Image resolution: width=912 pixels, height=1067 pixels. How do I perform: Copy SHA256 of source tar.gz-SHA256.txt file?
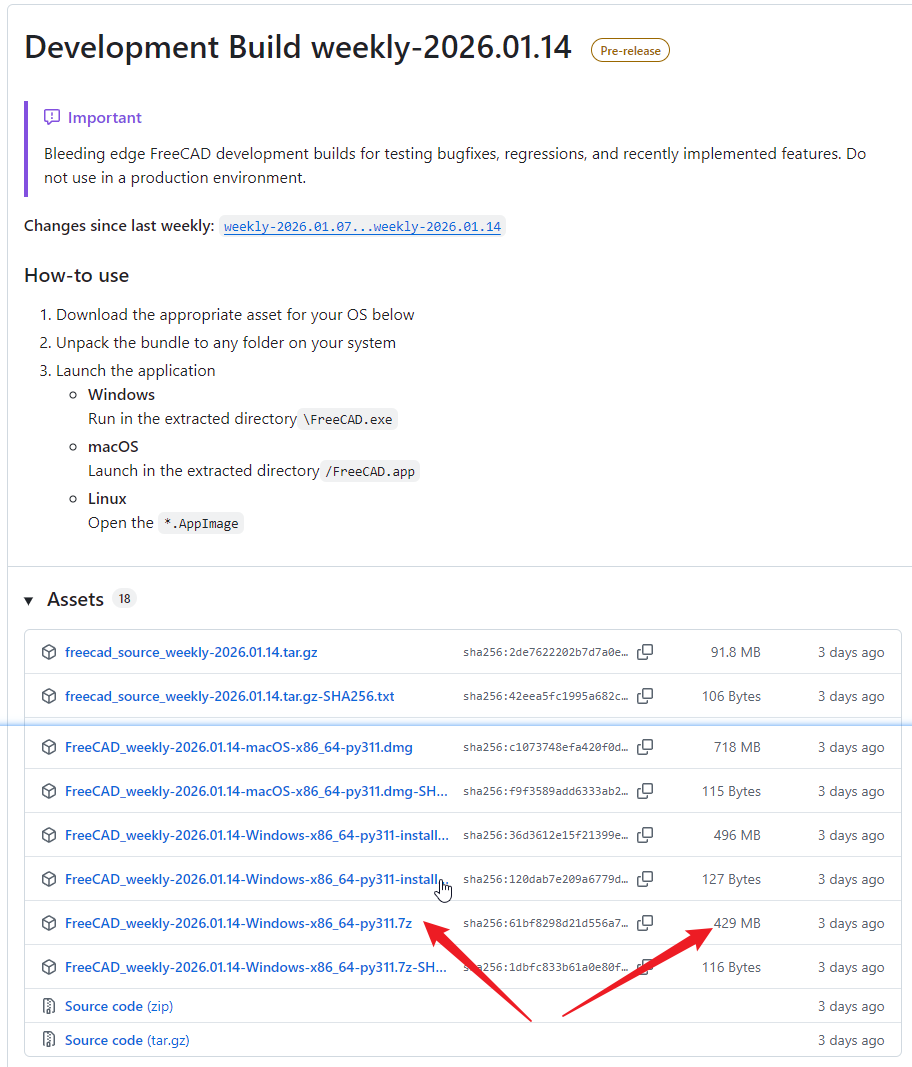(x=645, y=696)
